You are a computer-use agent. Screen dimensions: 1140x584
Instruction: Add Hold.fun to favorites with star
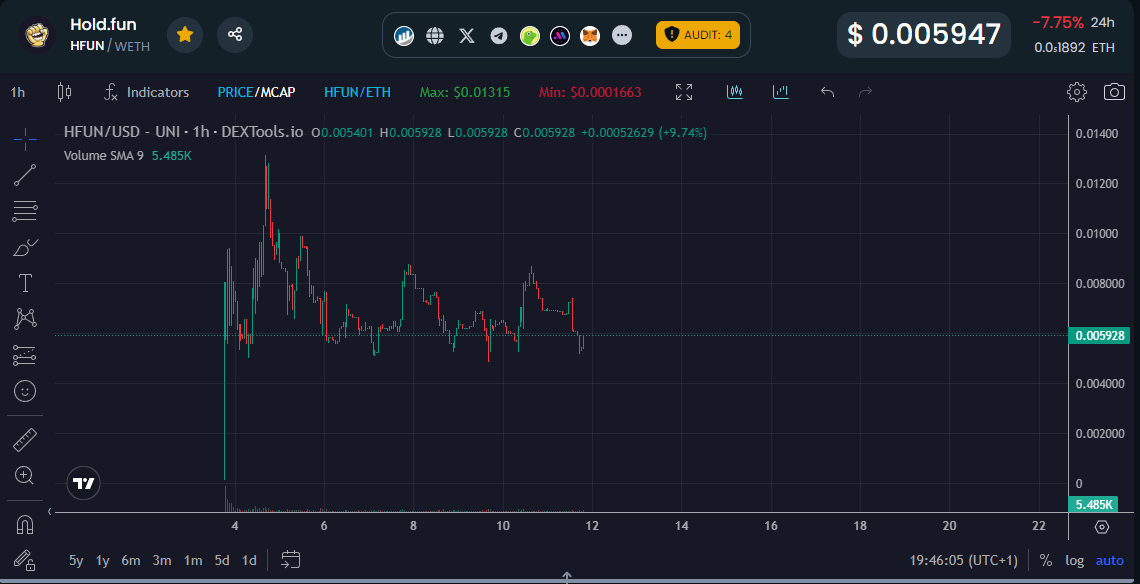[x=185, y=35]
